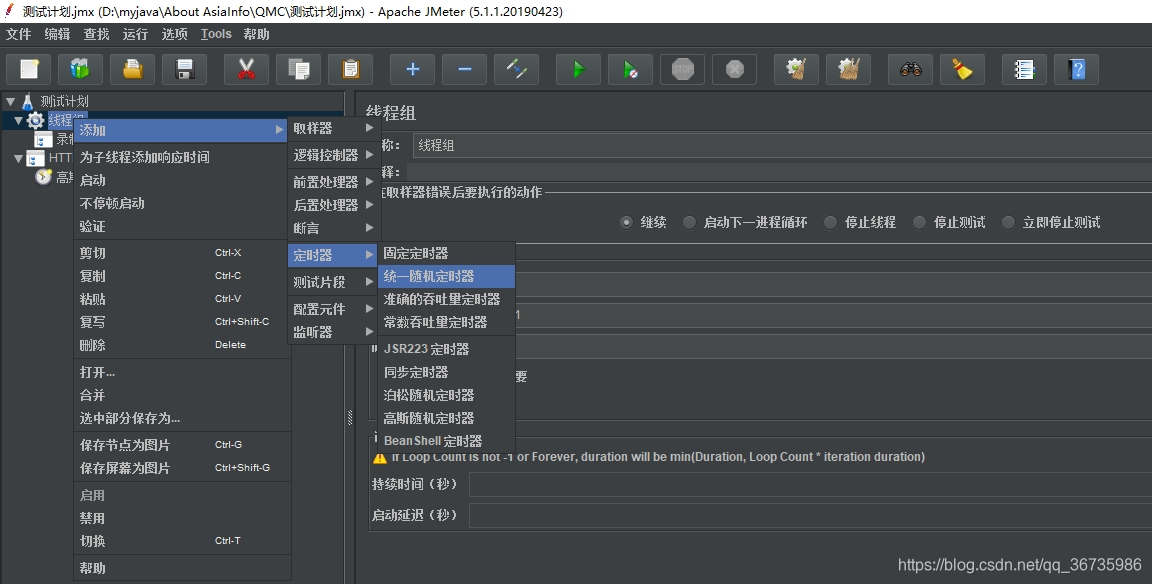Choose 高斯随机定时器 menu entry
The width and height of the screenshot is (1152, 584).
click(447, 418)
